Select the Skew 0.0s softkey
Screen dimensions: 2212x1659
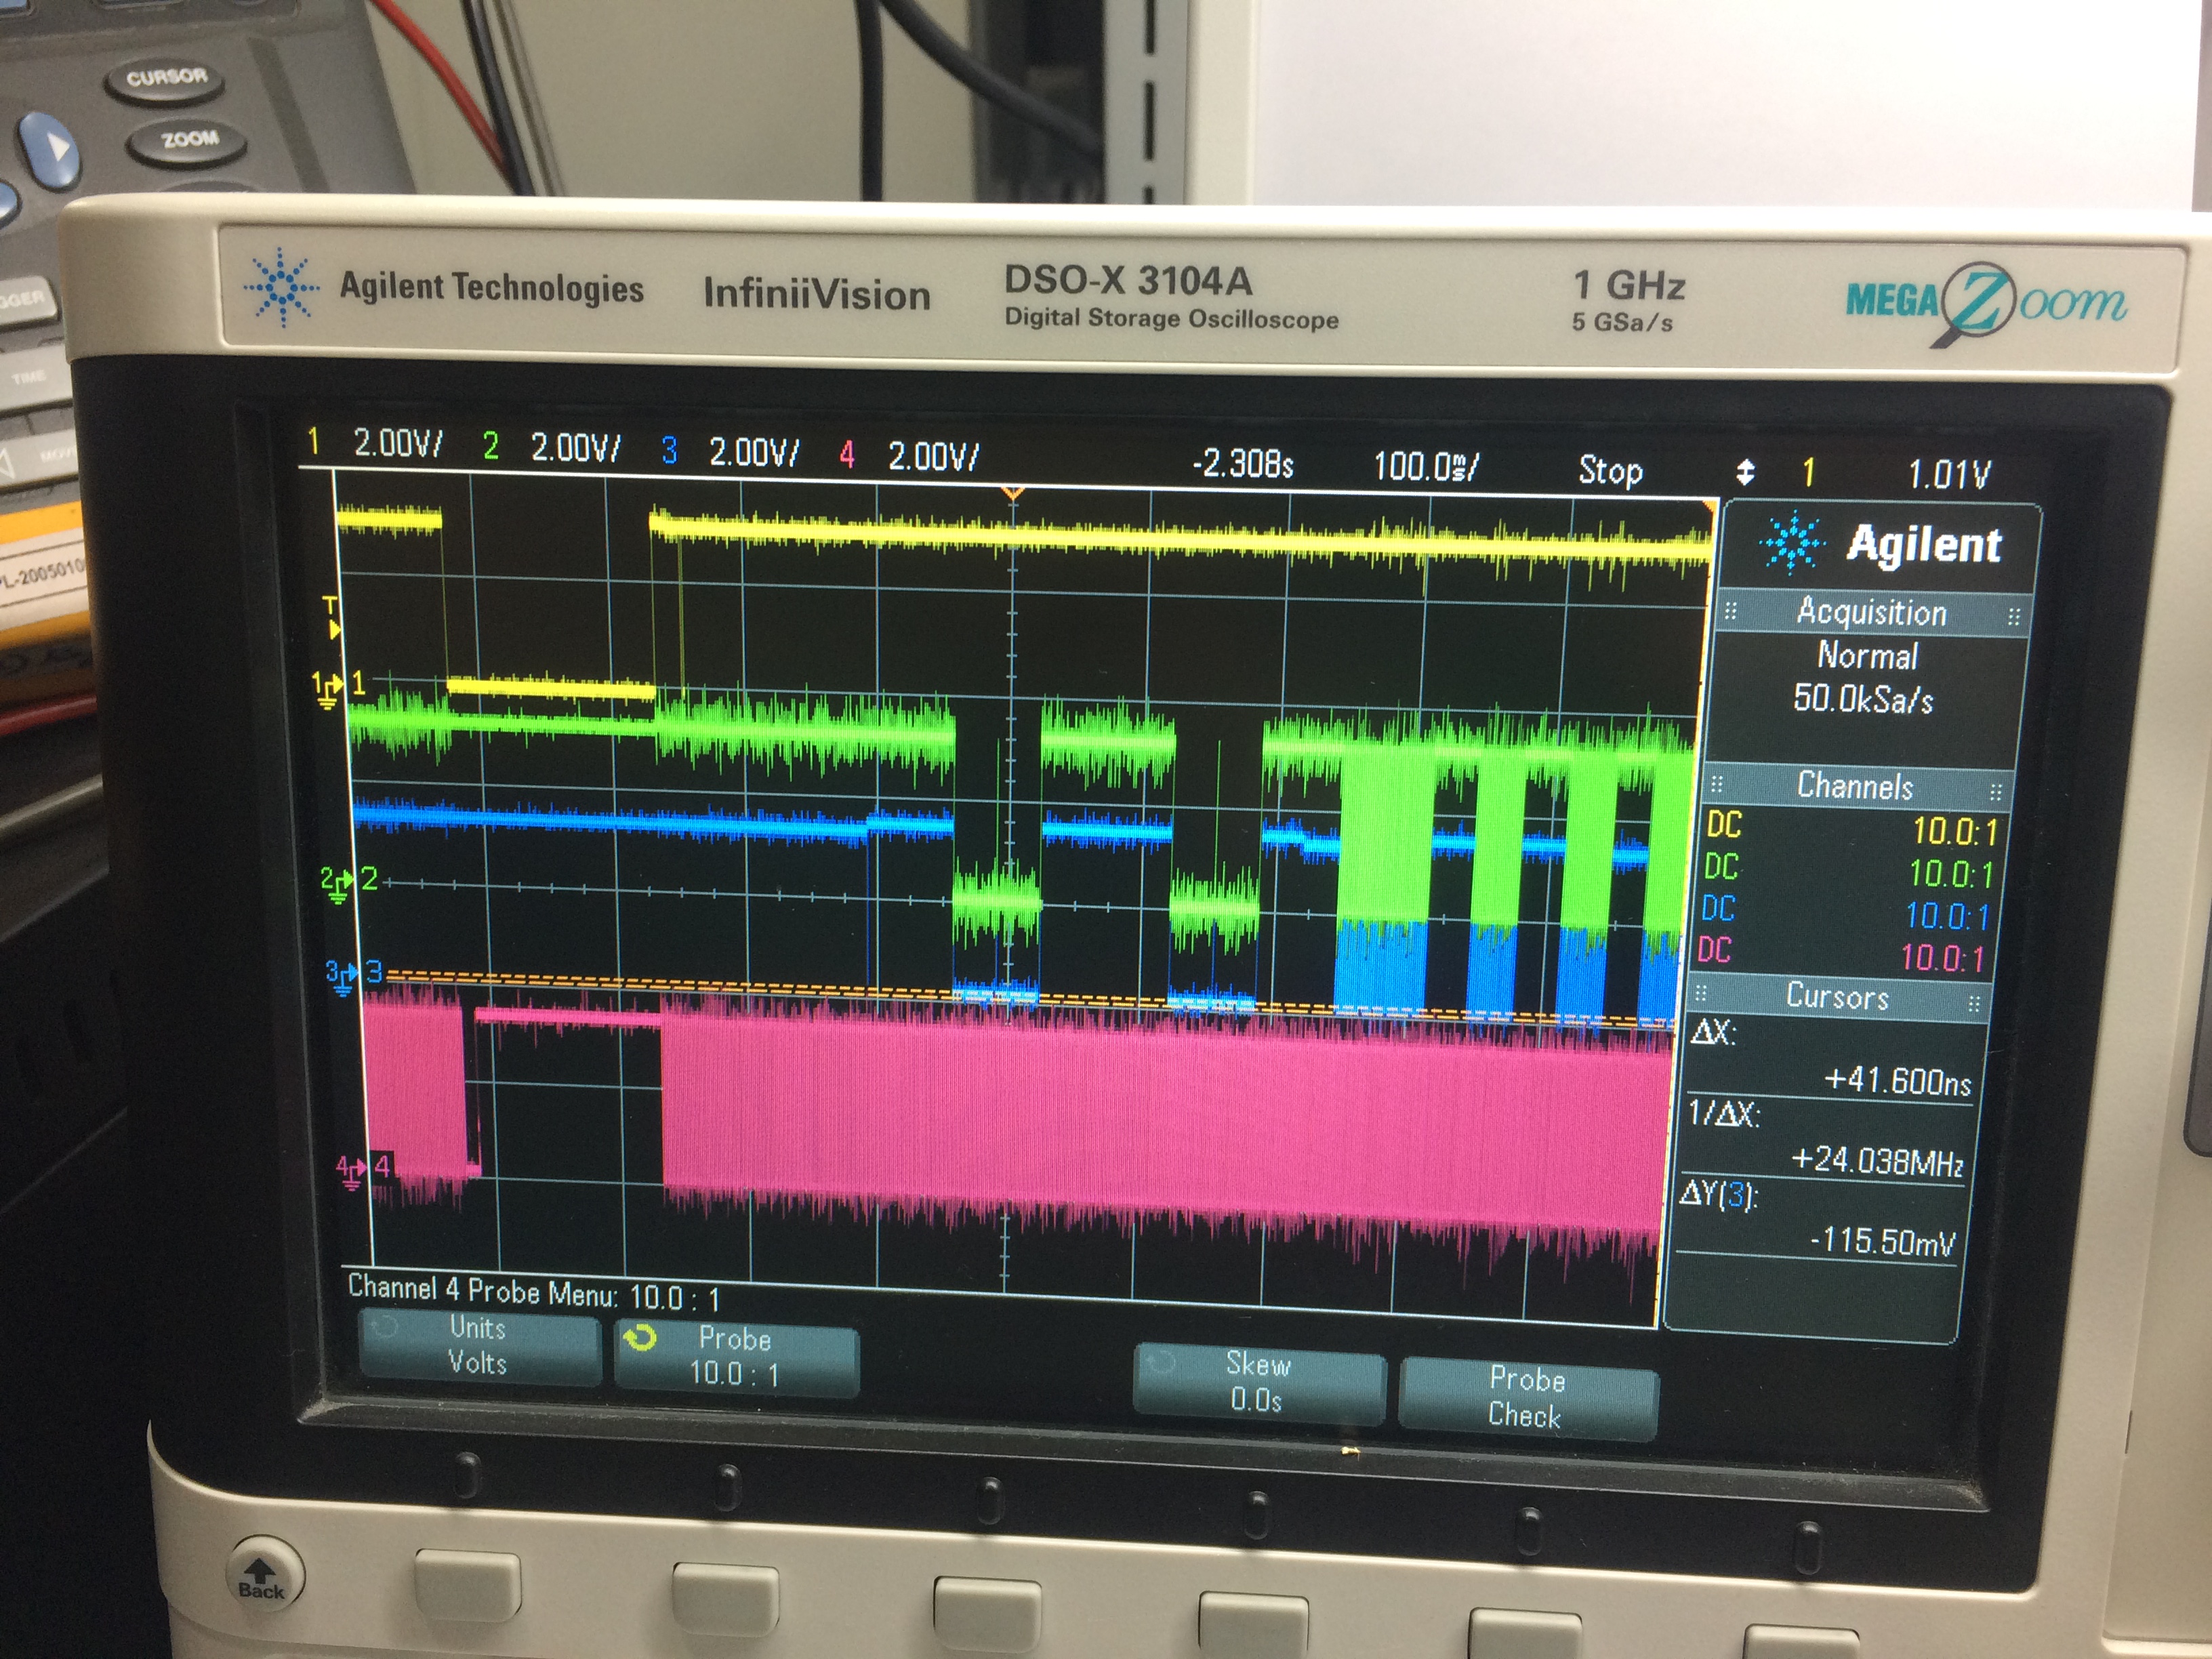click(x=1258, y=1382)
